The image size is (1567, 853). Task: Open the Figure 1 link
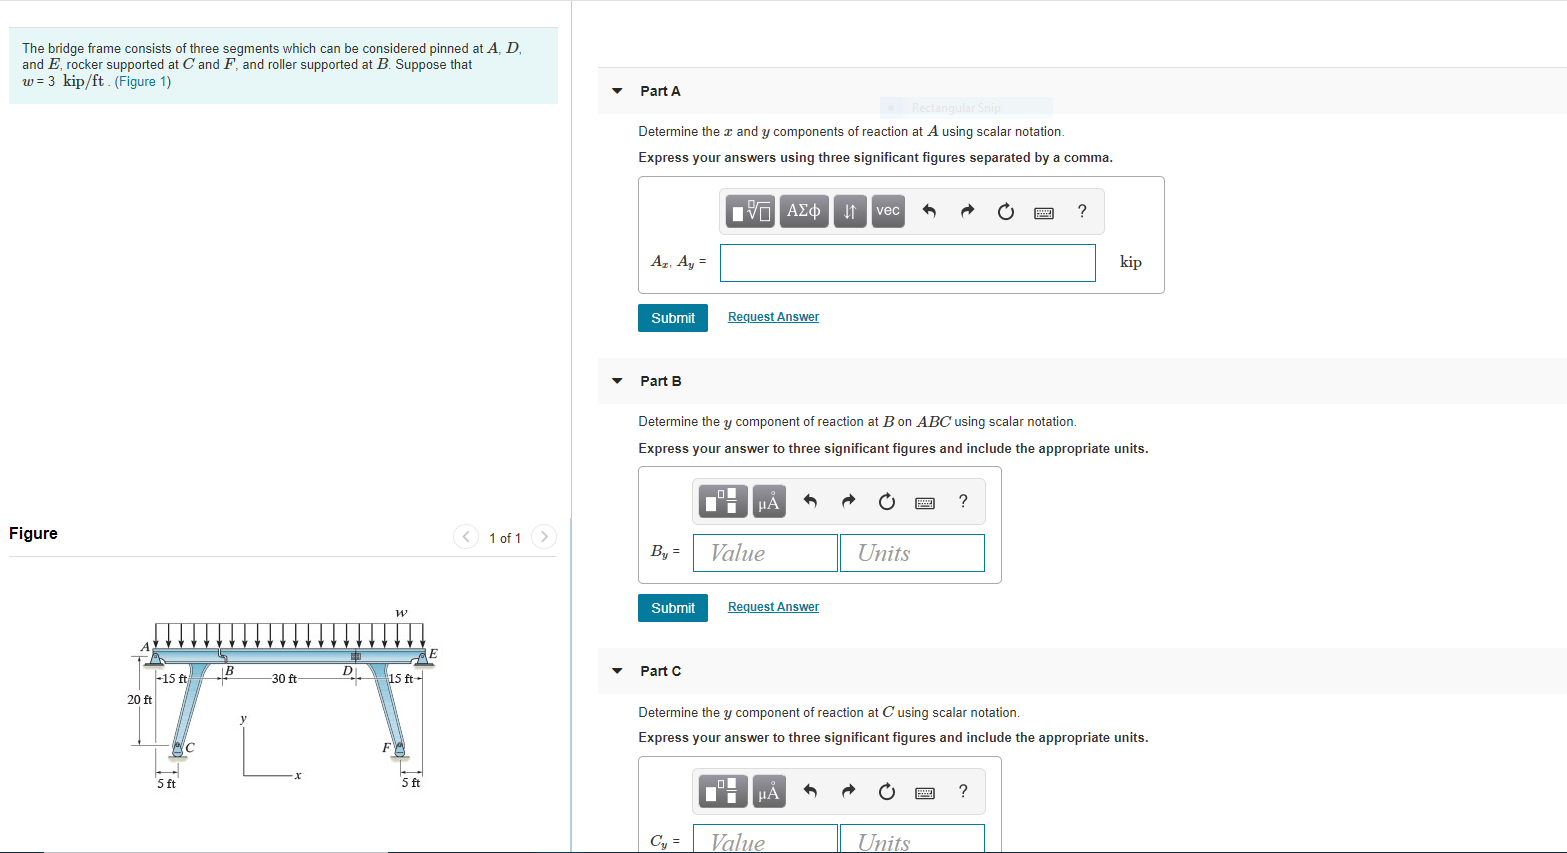coord(143,82)
